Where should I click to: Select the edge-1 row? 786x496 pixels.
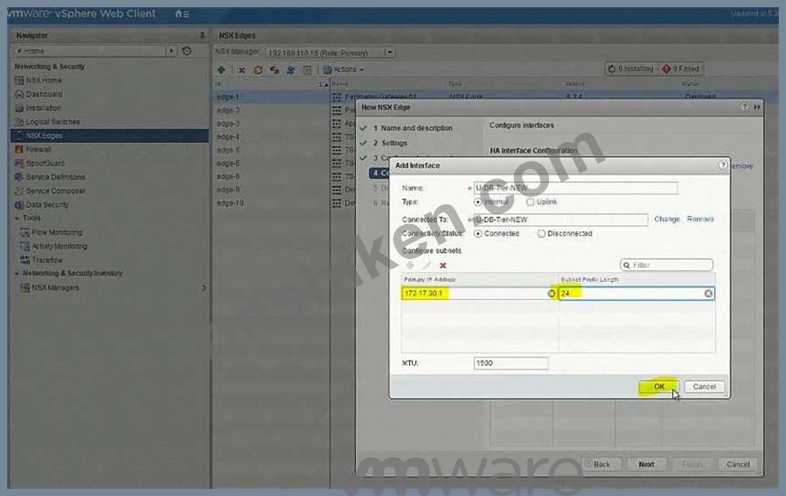(x=271, y=97)
